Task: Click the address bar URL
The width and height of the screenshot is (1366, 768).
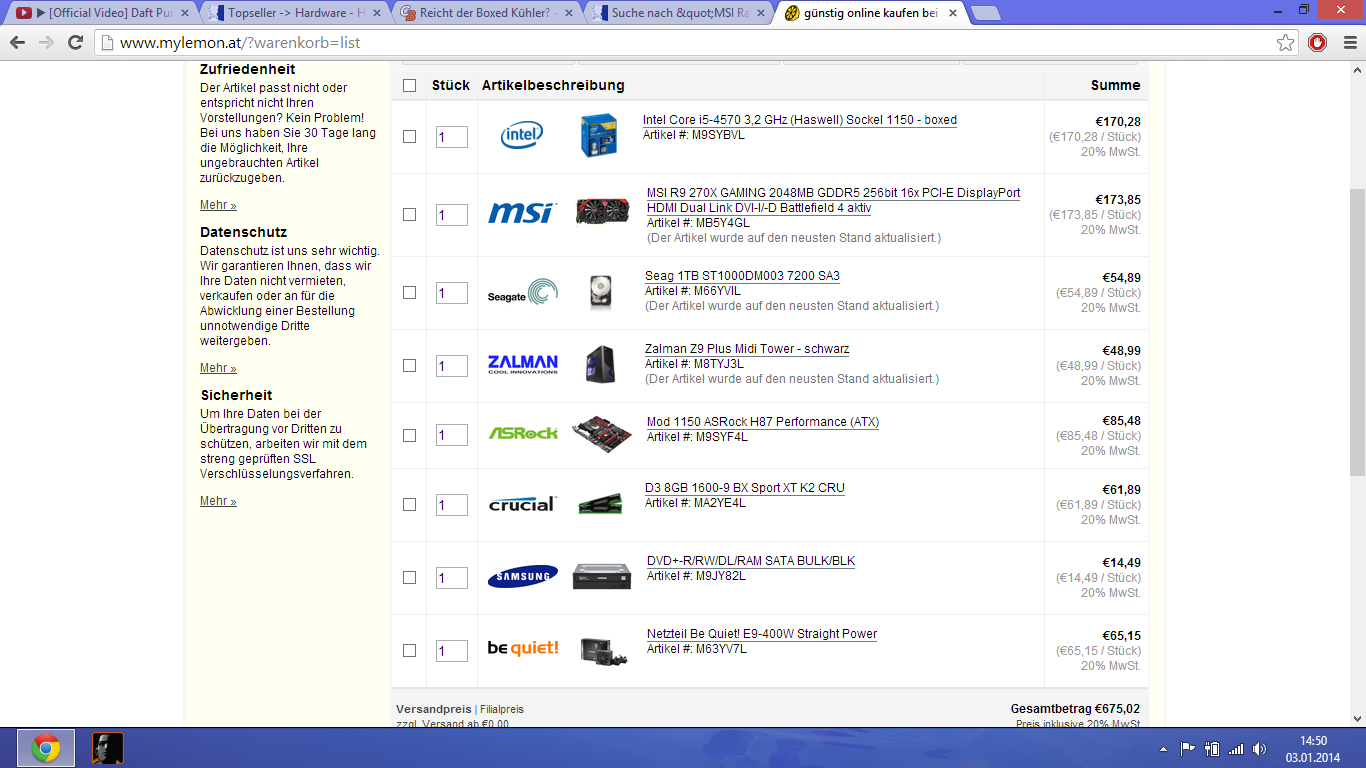Action: click(x=240, y=43)
